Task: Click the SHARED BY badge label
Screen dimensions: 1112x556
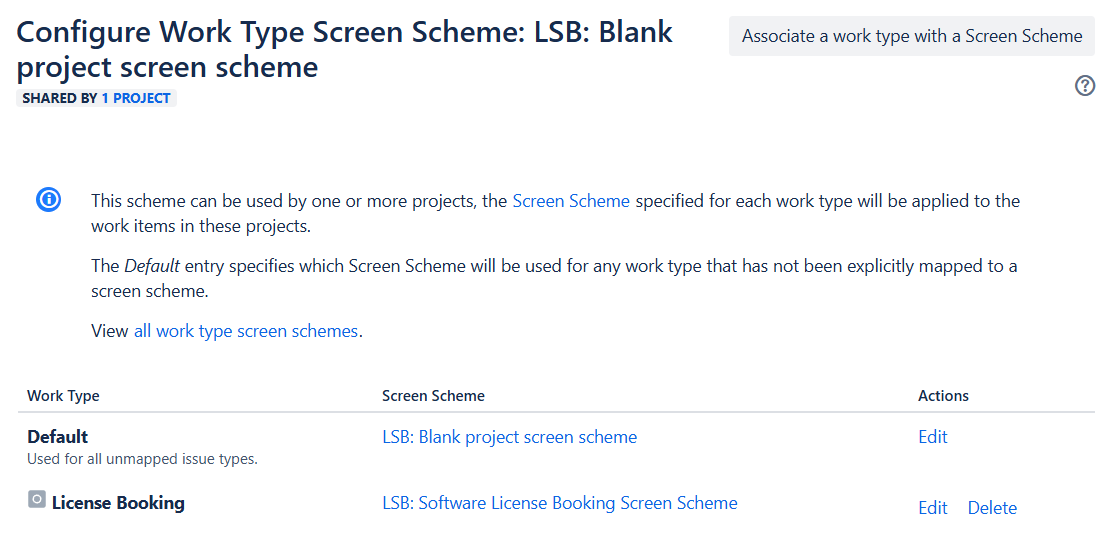Action: [x=60, y=98]
